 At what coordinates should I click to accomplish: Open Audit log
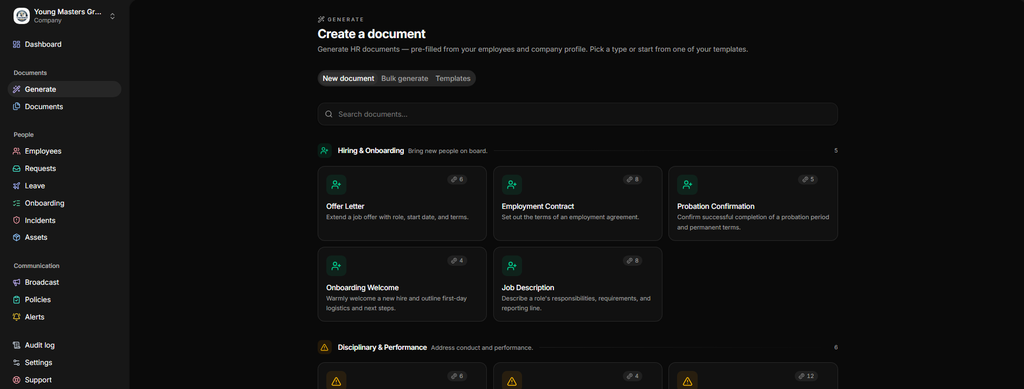[x=64, y=345]
